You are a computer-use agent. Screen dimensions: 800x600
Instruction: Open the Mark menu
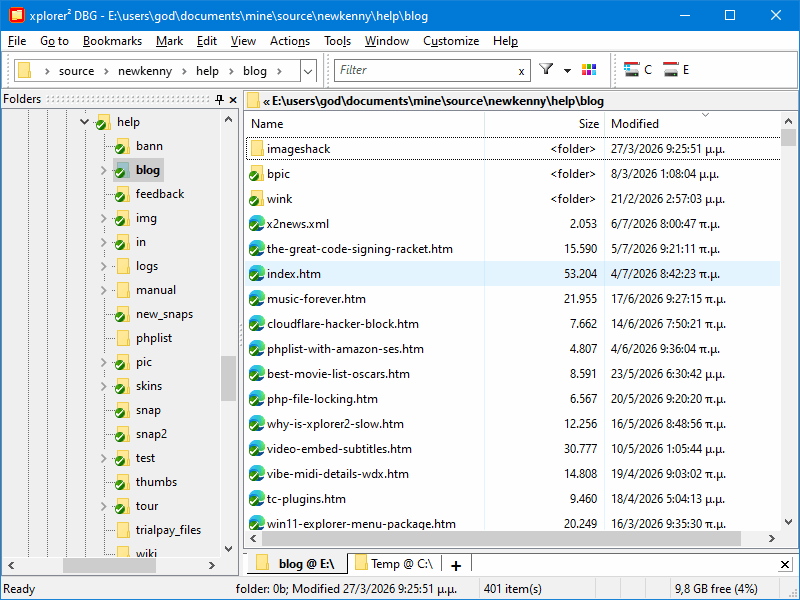[169, 41]
